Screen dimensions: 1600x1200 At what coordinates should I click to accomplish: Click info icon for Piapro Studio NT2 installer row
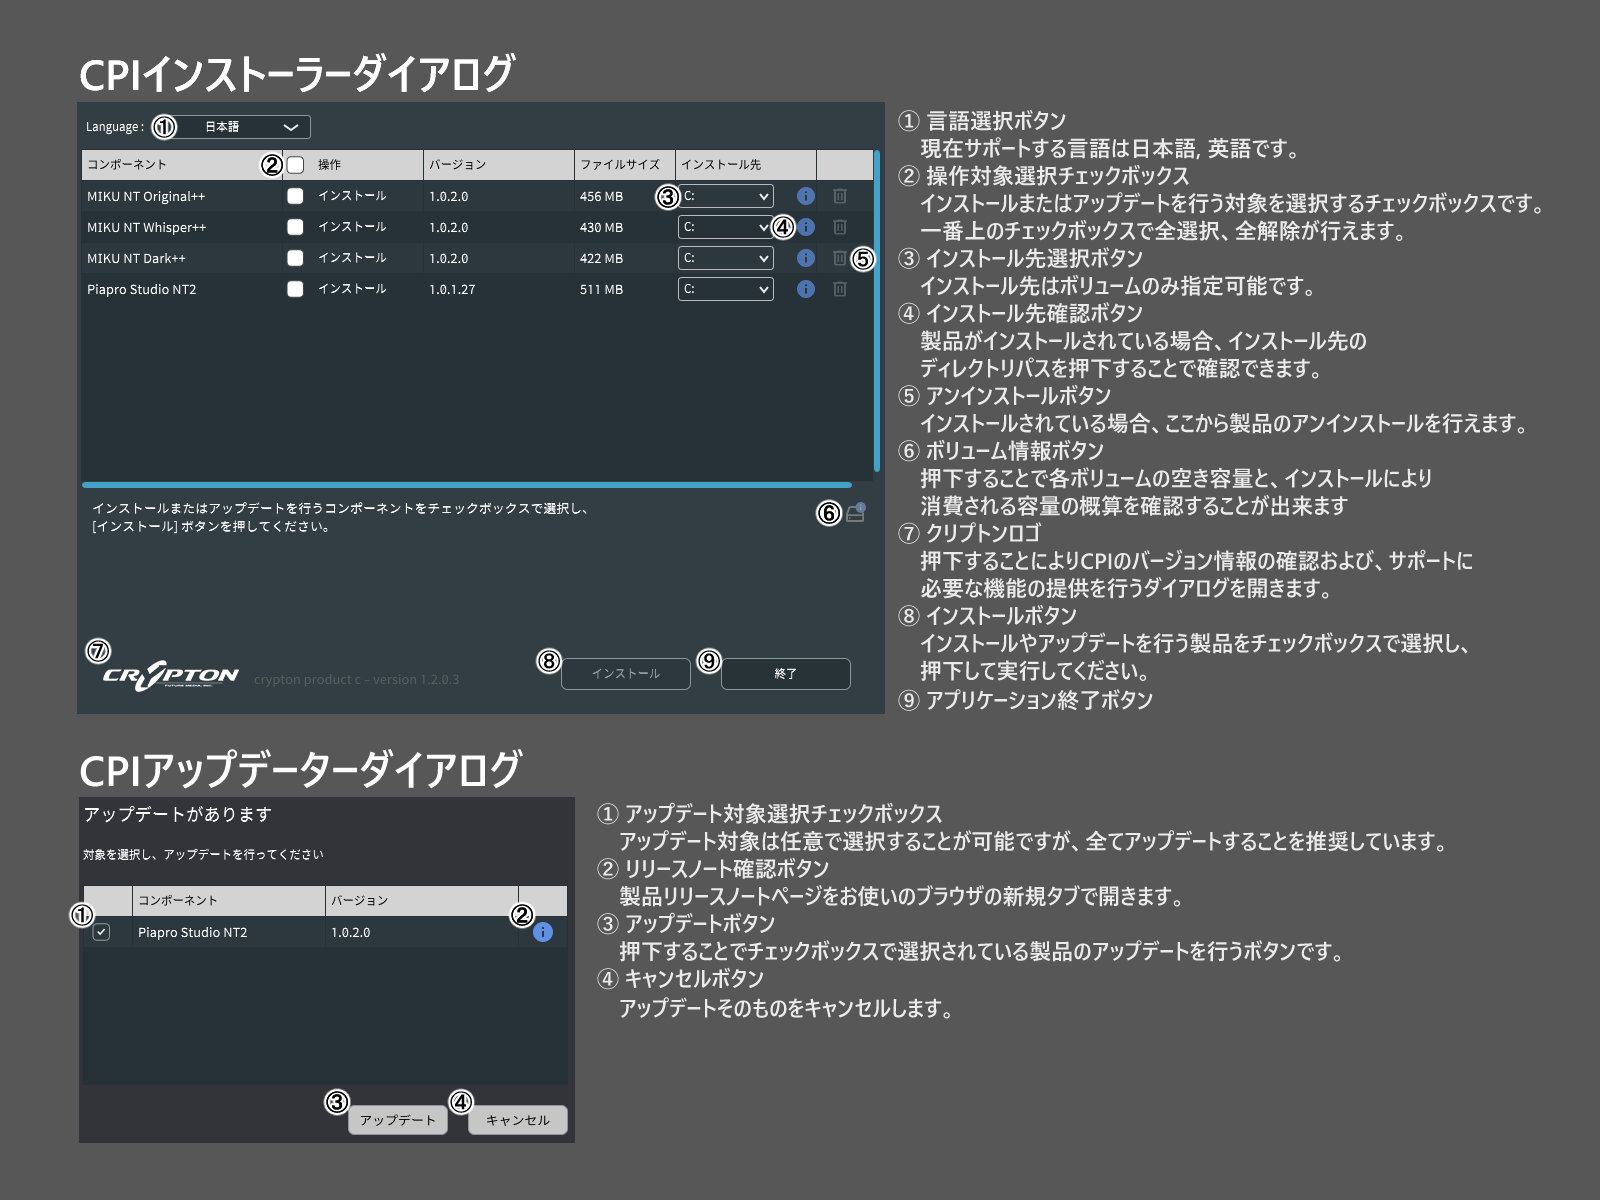(805, 289)
